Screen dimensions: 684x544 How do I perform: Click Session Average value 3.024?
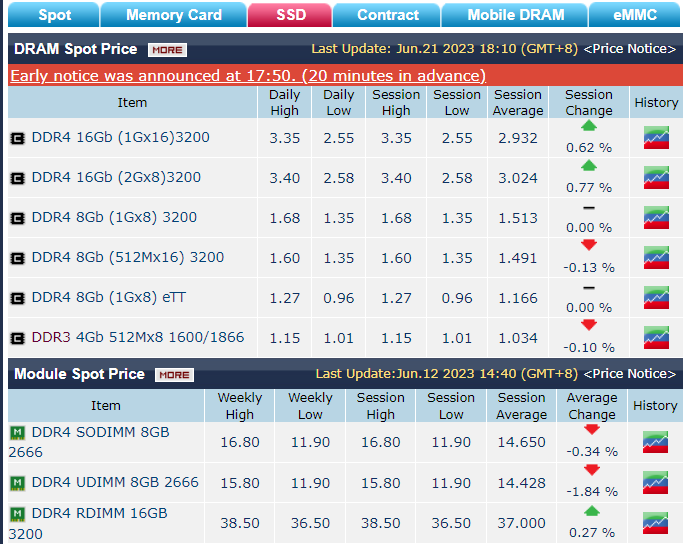pos(518,178)
